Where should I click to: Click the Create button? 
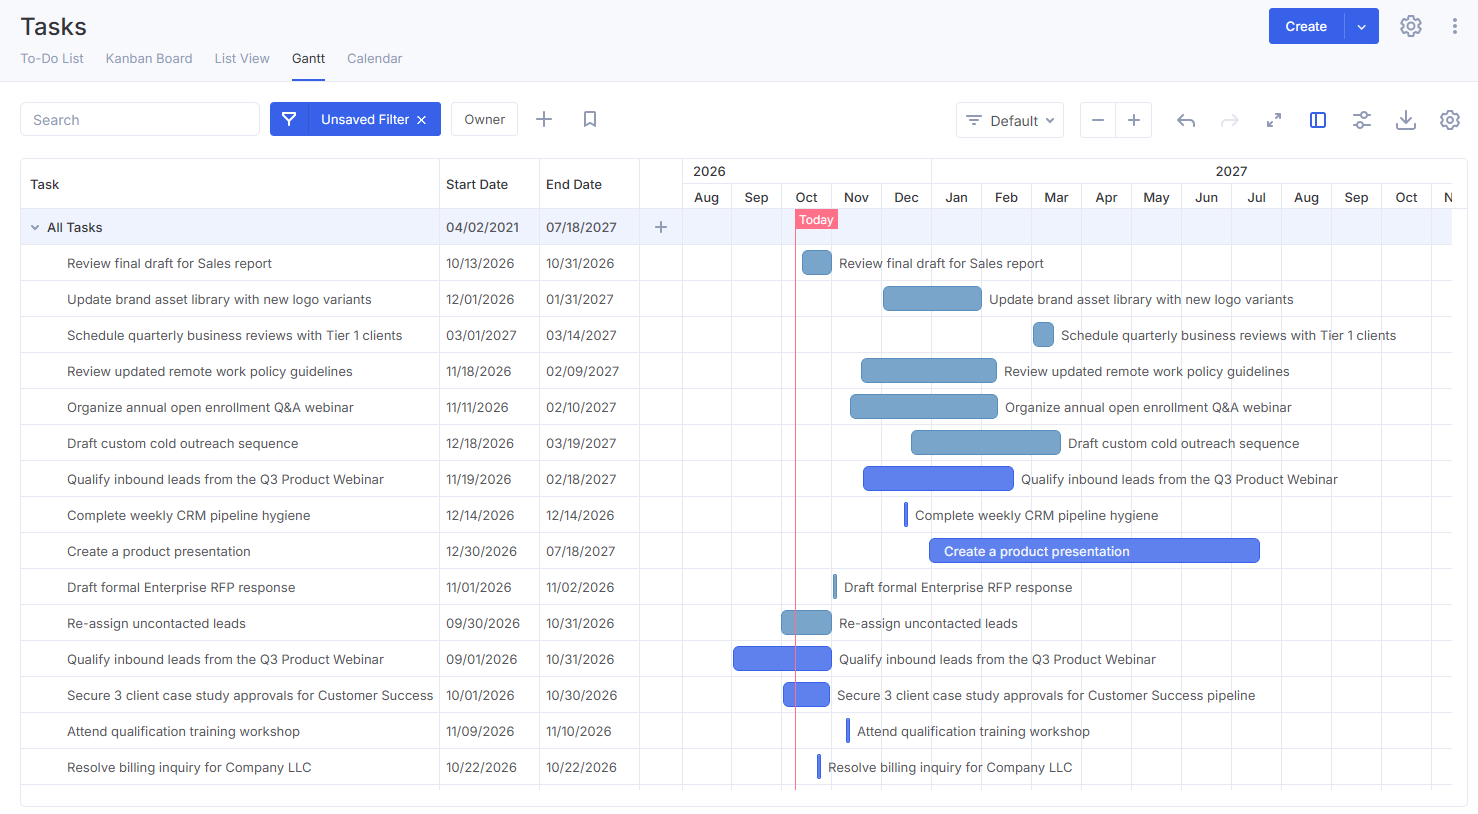coord(1306,27)
